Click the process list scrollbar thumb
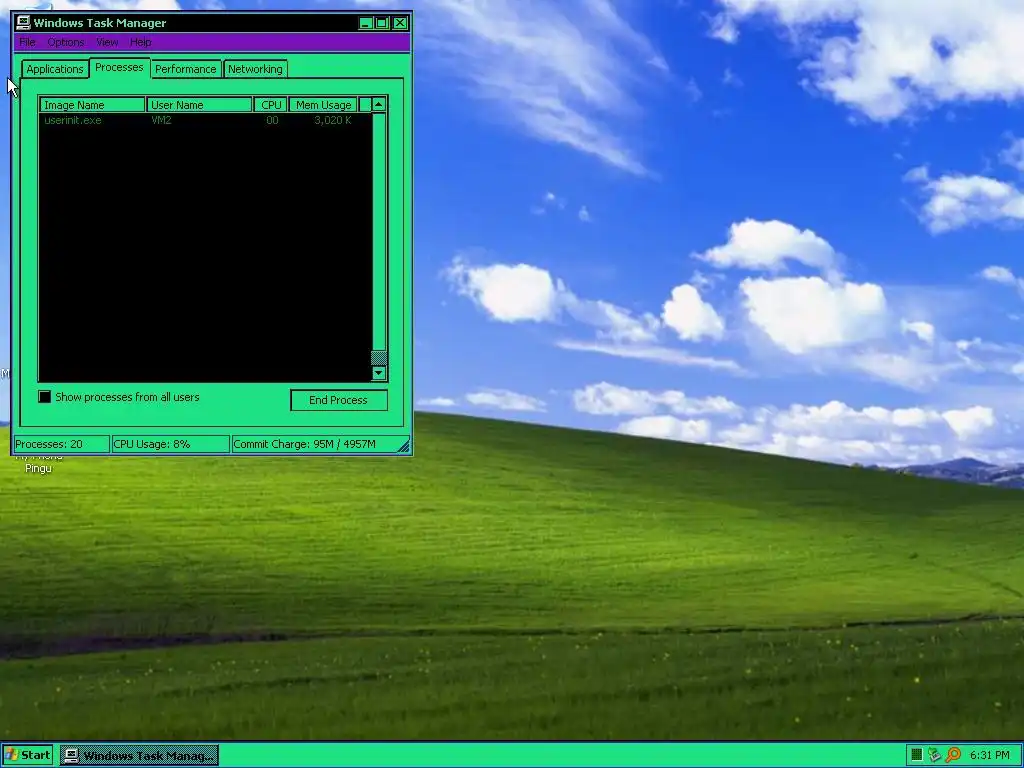 click(379, 358)
